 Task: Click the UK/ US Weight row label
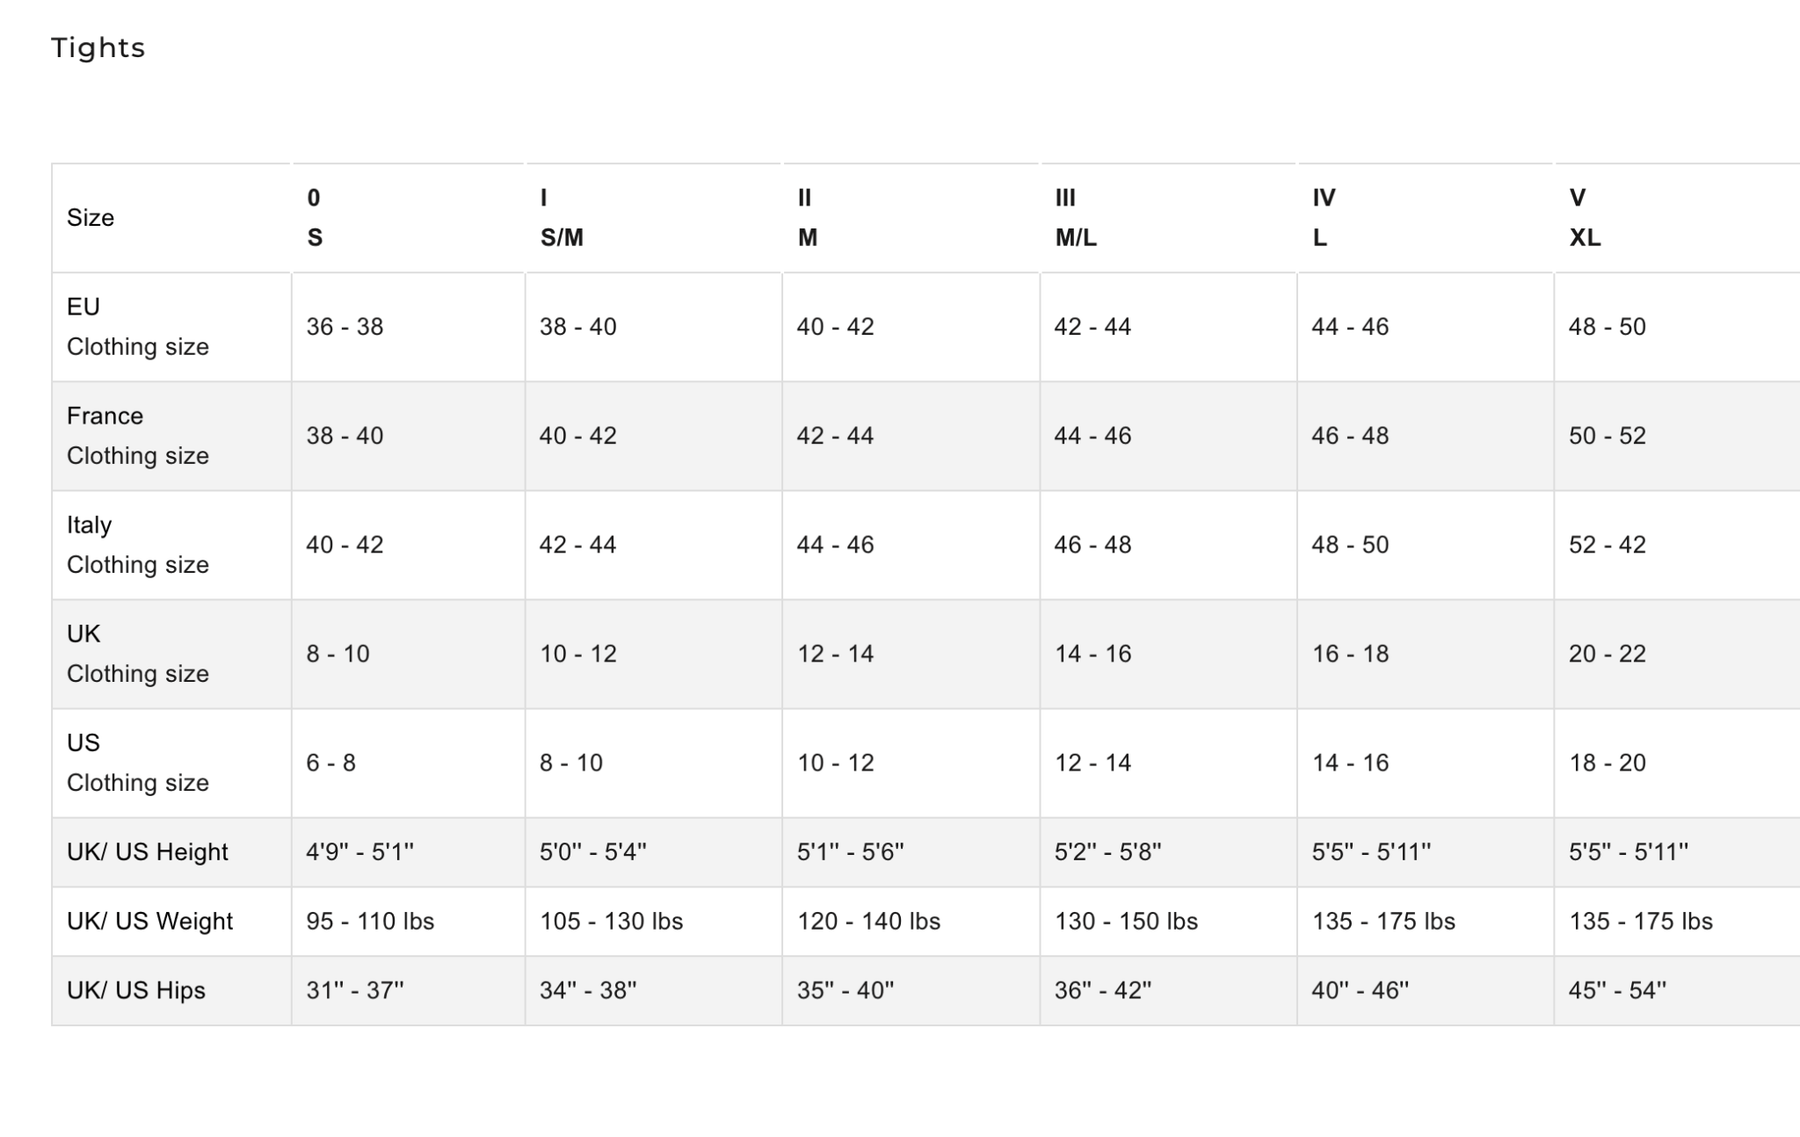coord(149,921)
